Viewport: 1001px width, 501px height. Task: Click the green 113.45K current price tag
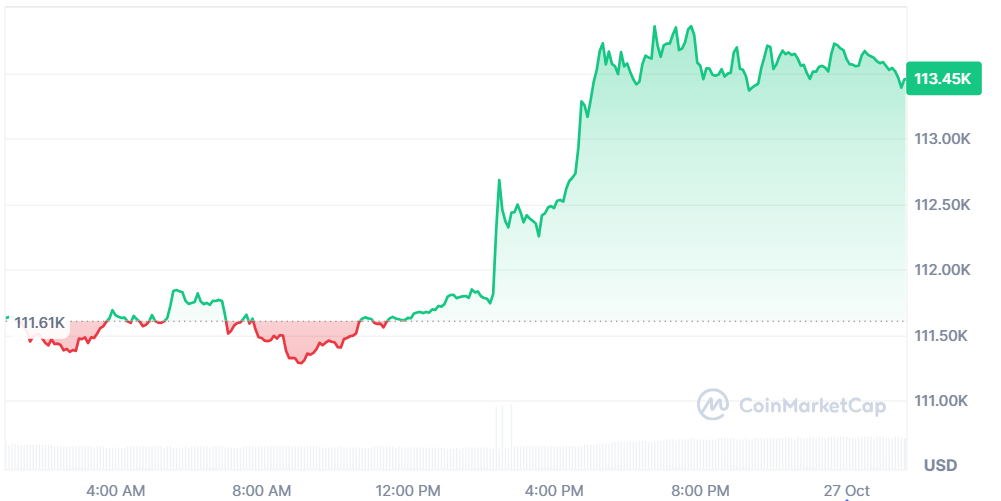[942, 79]
